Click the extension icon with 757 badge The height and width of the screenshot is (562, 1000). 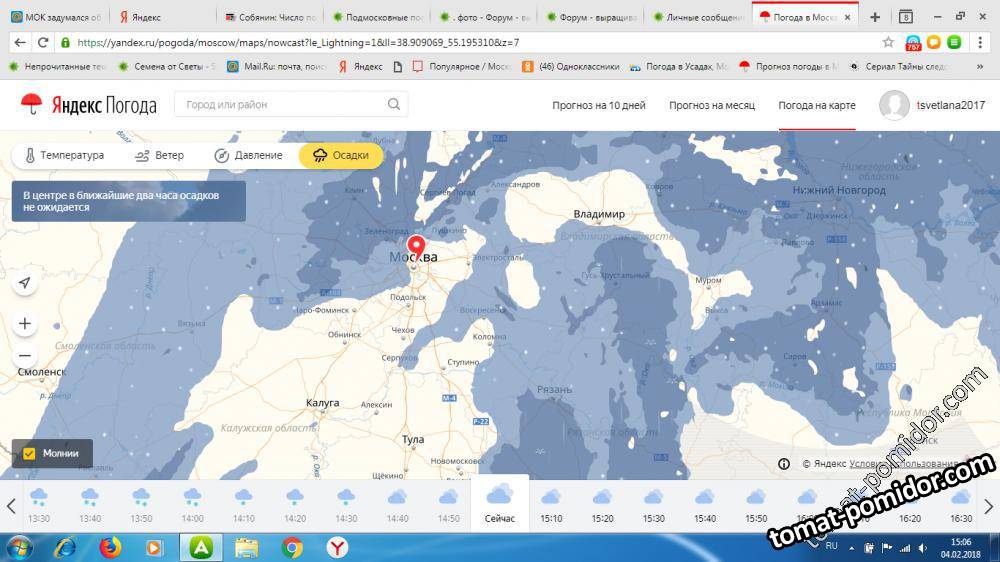pyautogui.click(x=913, y=43)
